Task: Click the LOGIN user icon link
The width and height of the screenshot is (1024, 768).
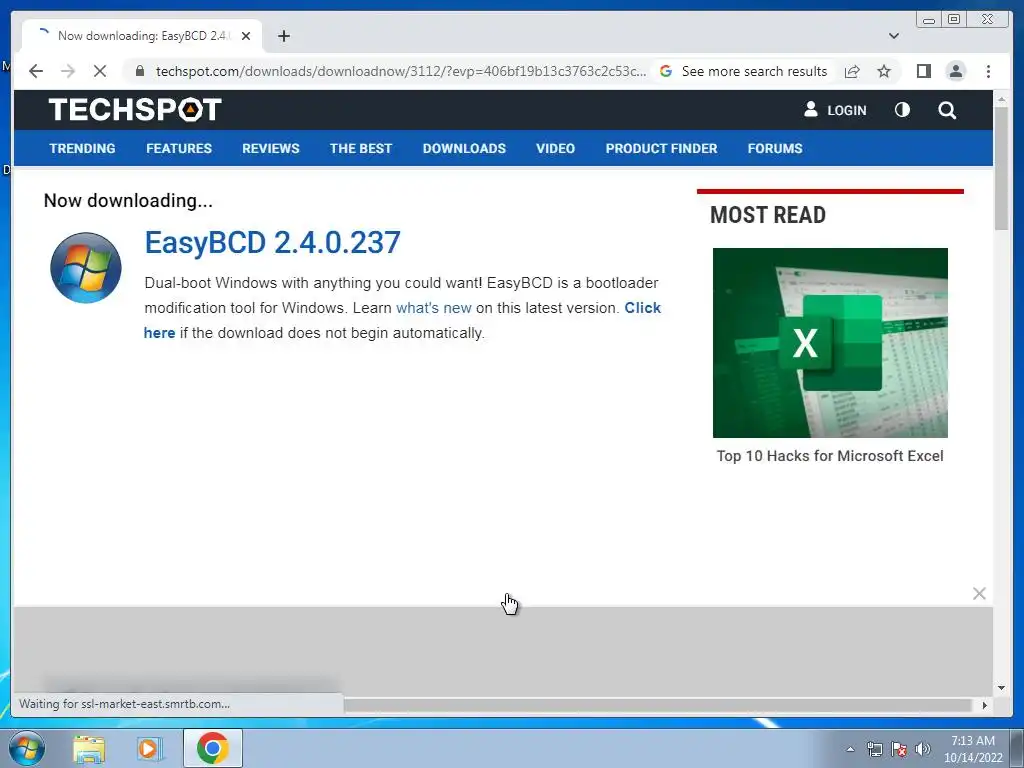Action: click(x=835, y=110)
